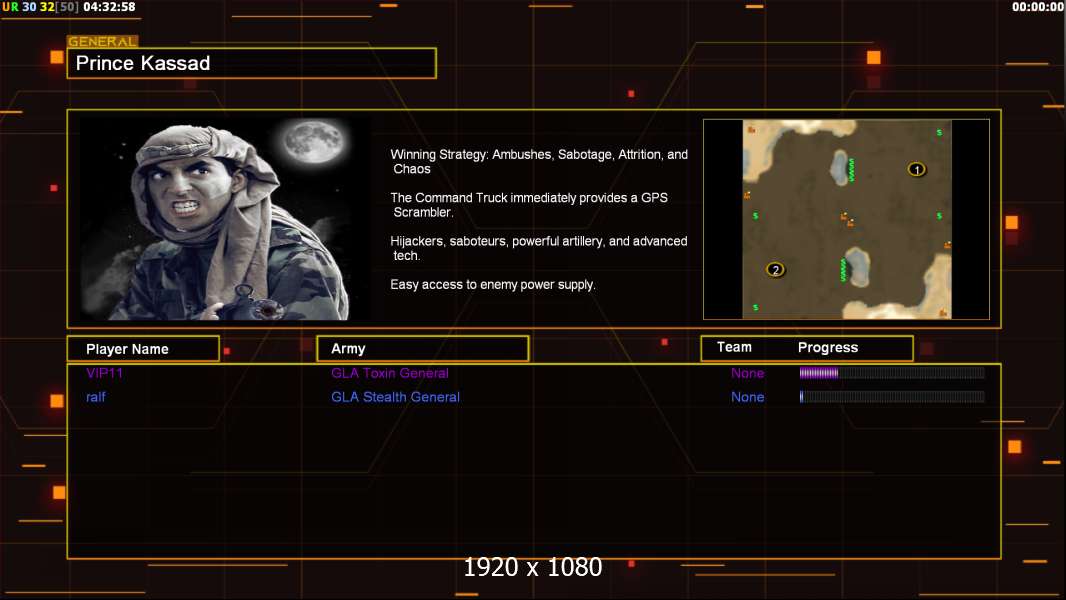Click start position 1 marker on minimap
The image size is (1066, 600).
pyautogui.click(x=916, y=169)
